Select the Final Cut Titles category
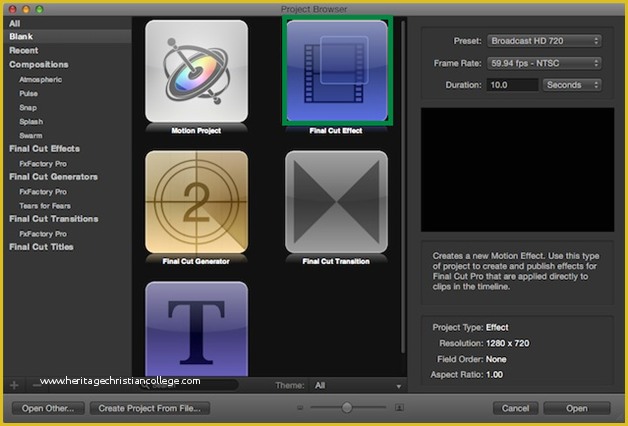Image resolution: width=628 pixels, height=426 pixels. coord(41,247)
